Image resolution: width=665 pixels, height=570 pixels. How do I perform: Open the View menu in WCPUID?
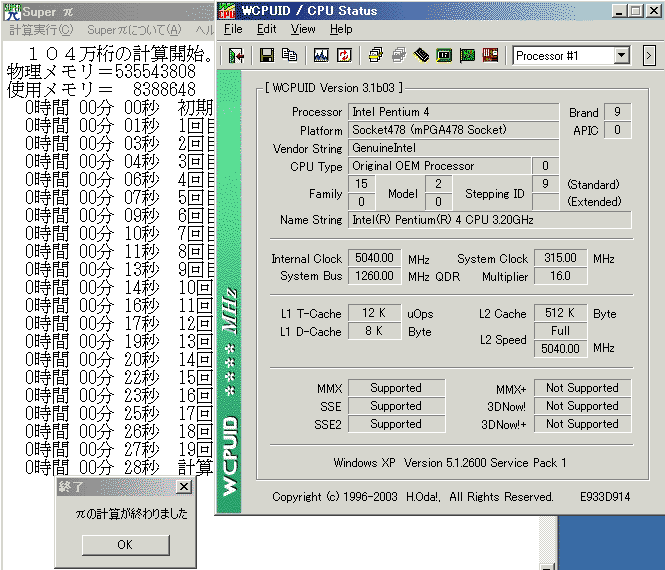tap(301, 30)
